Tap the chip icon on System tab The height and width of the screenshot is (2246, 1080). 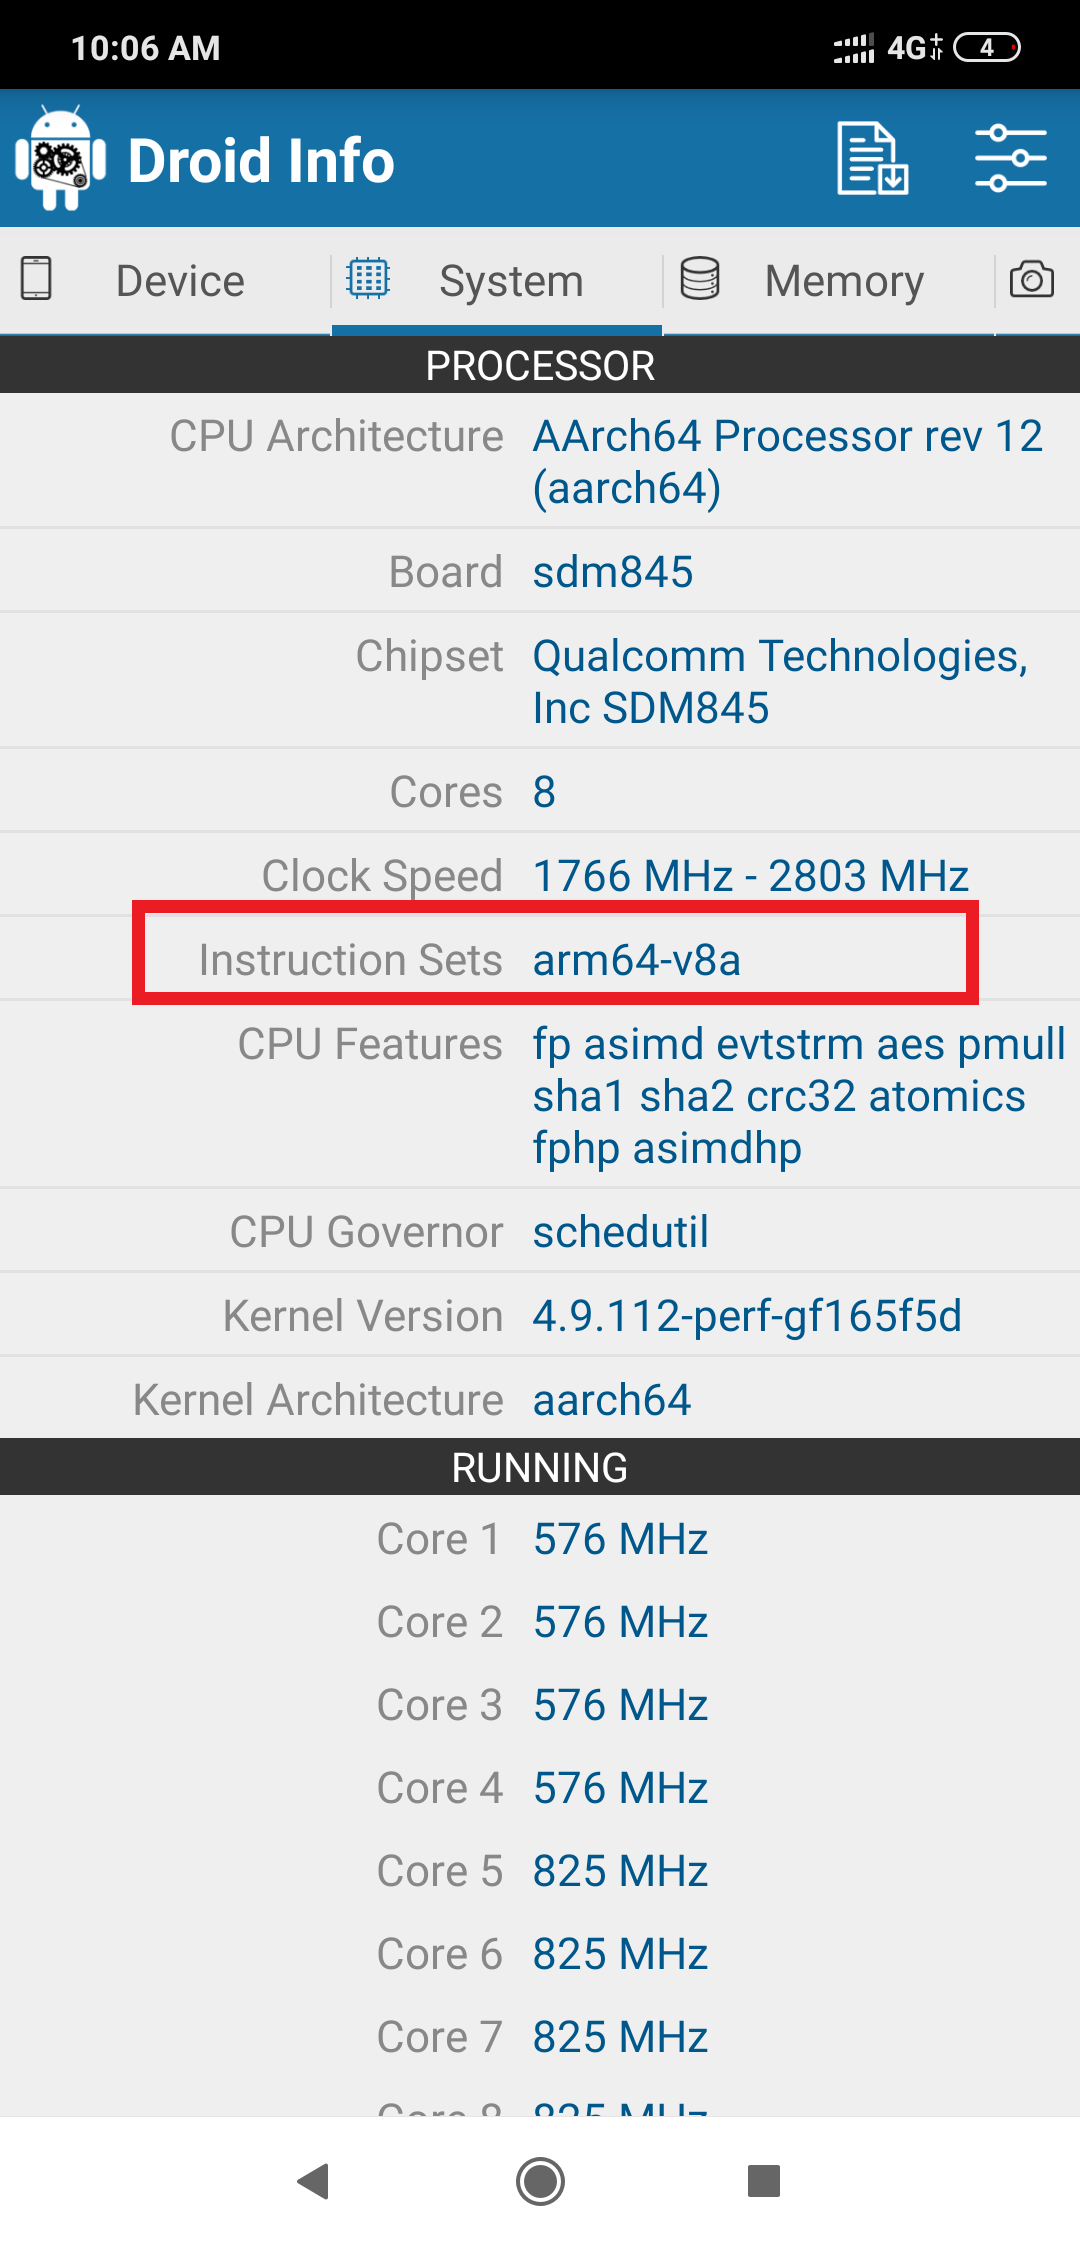tap(368, 279)
